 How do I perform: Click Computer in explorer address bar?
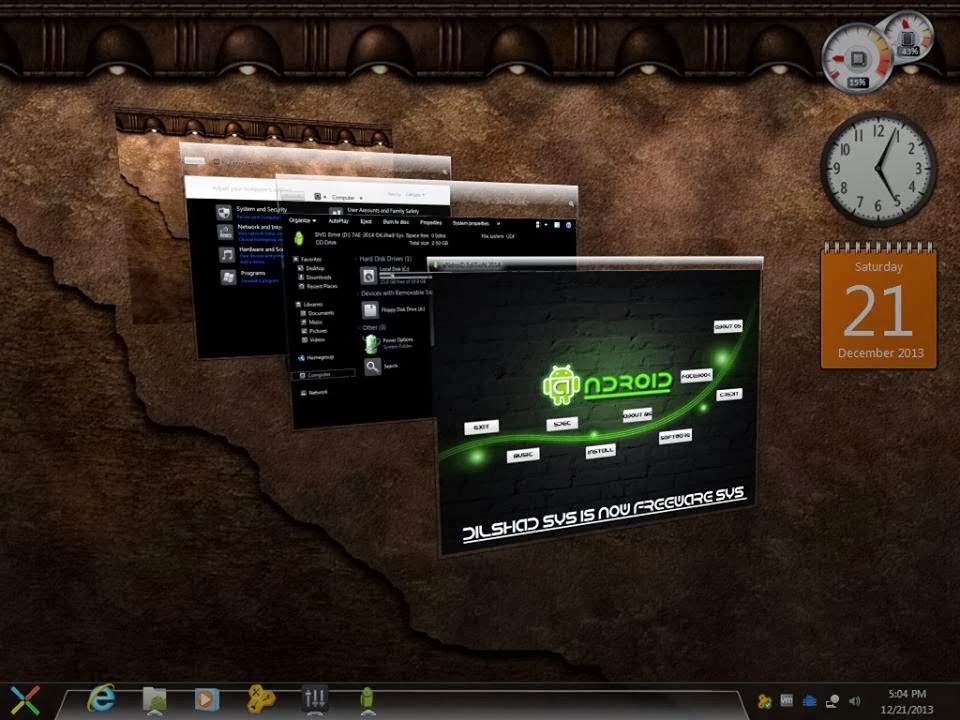click(x=343, y=198)
